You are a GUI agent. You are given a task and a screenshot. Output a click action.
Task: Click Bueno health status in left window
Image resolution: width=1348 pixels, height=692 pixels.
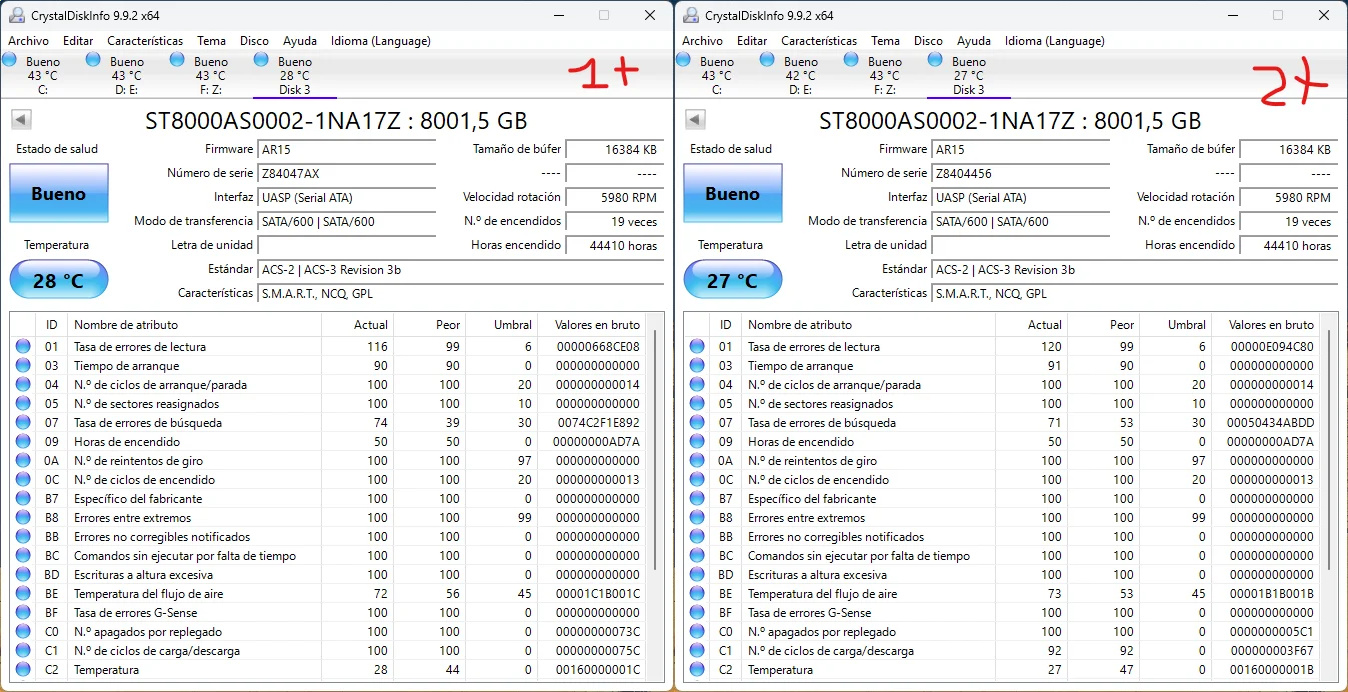[58, 193]
